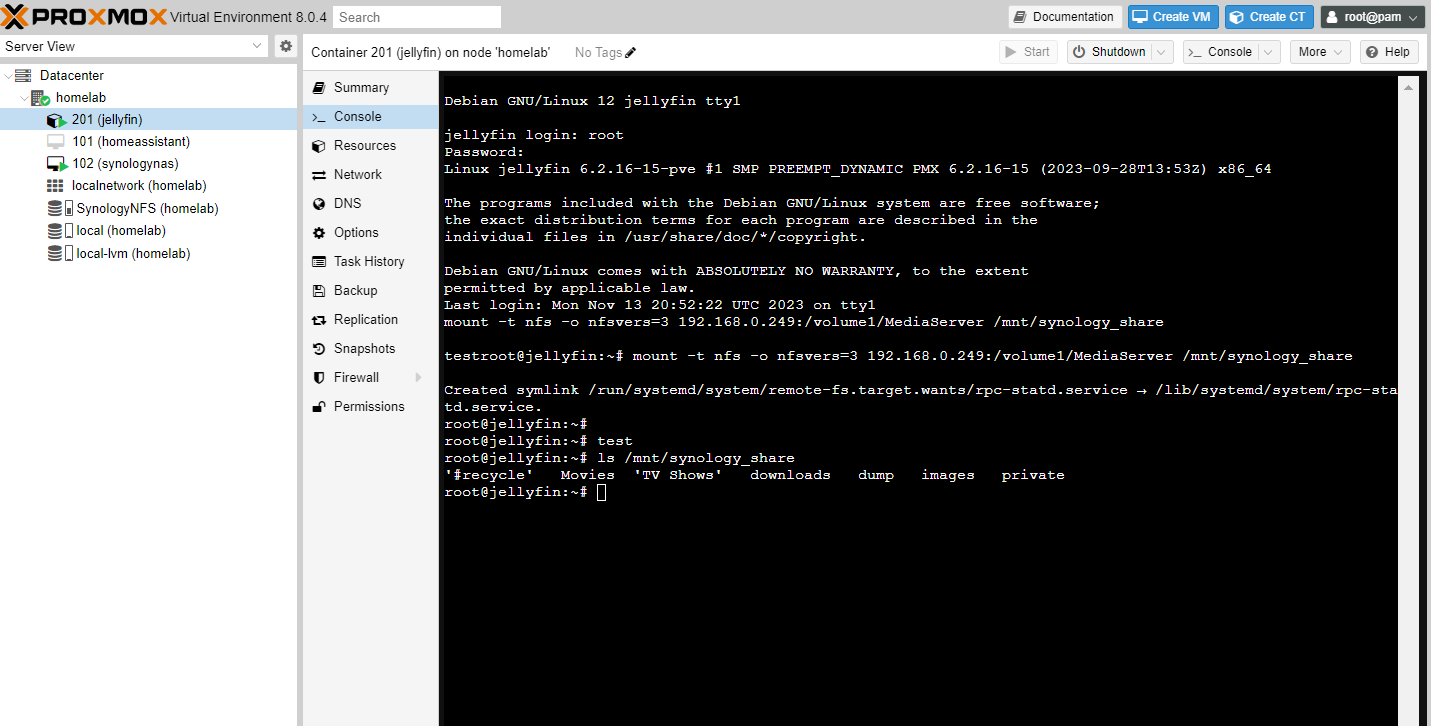The width and height of the screenshot is (1431, 726).
Task: Click the Summary book icon
Action: (319, 87)
